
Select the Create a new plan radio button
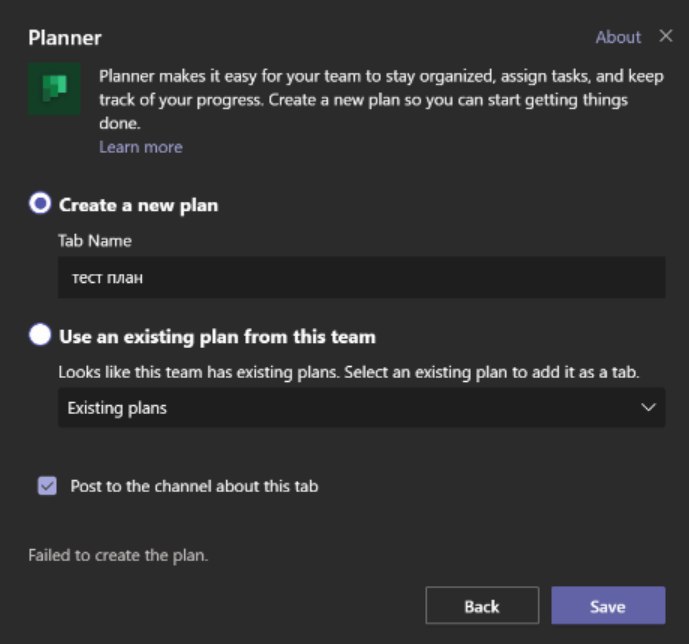coord(40,203)
